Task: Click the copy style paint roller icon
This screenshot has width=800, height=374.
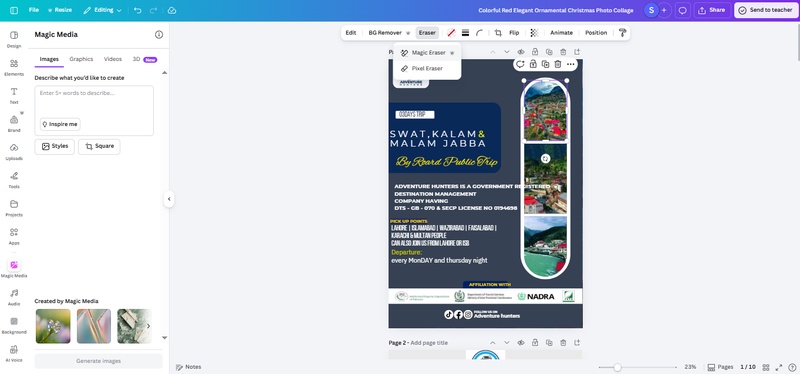Action: click(622, 33)
